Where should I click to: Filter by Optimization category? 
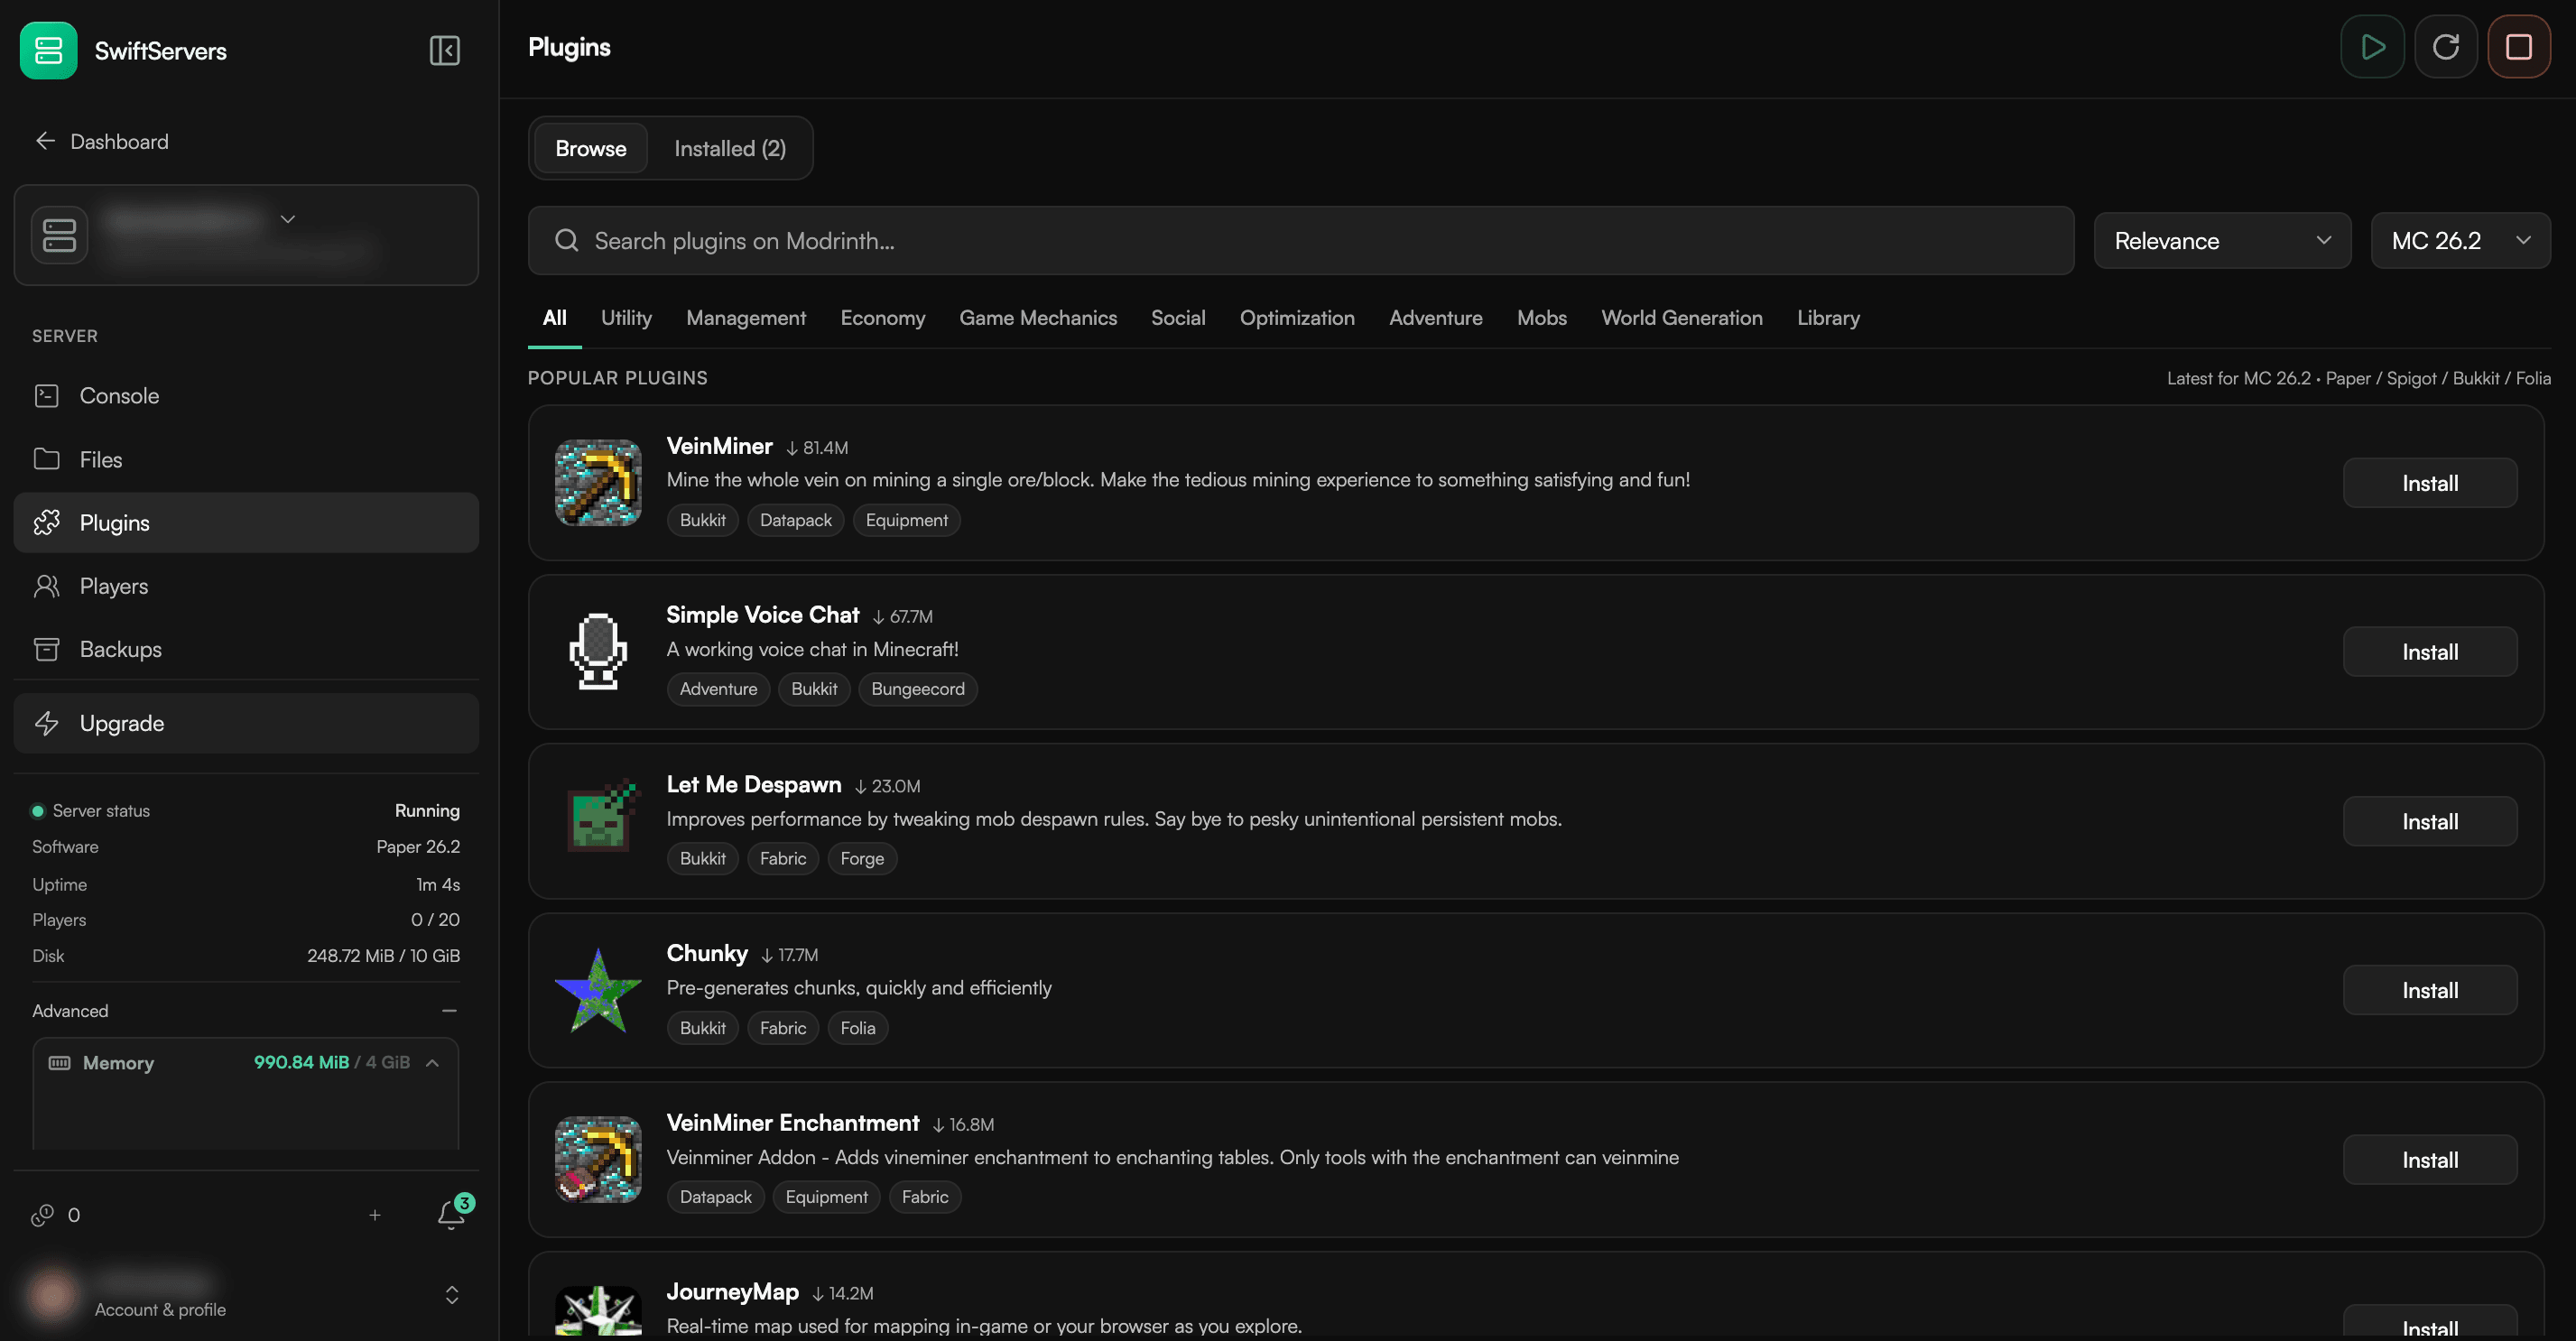pos(1297,318)
